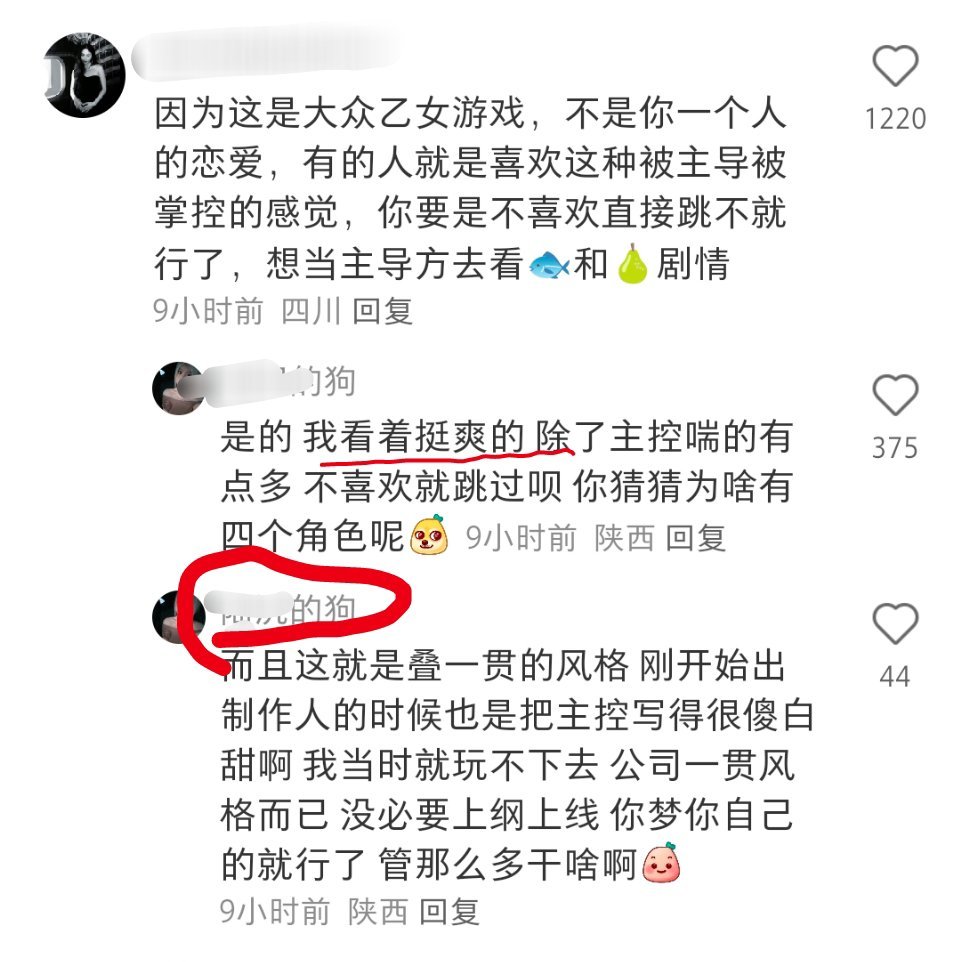Screen dimensions: 960x962
Task: Open the avatar of the 44-likes reply
Action: click(x=178, y=617)
